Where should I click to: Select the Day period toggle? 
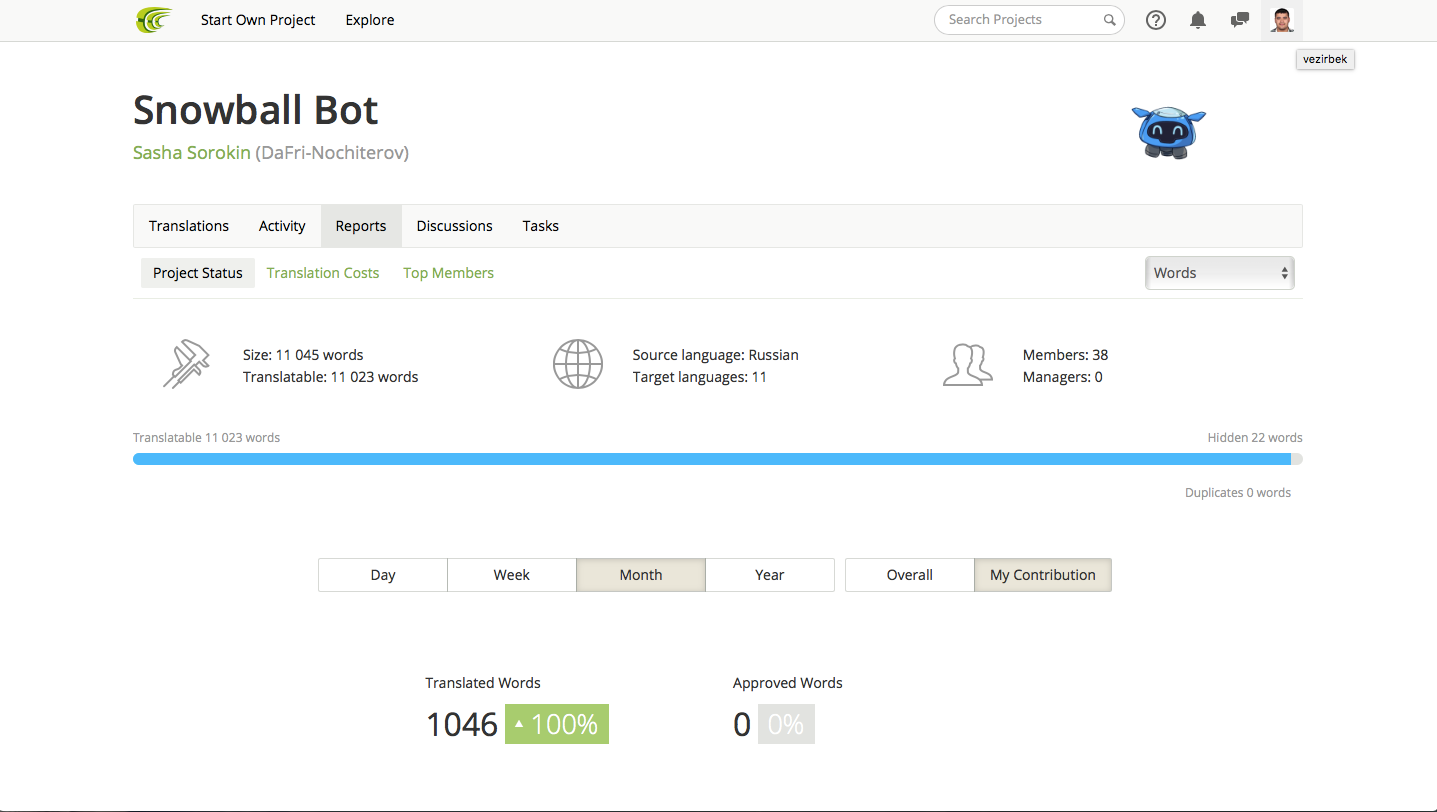[x=383, y=575]
